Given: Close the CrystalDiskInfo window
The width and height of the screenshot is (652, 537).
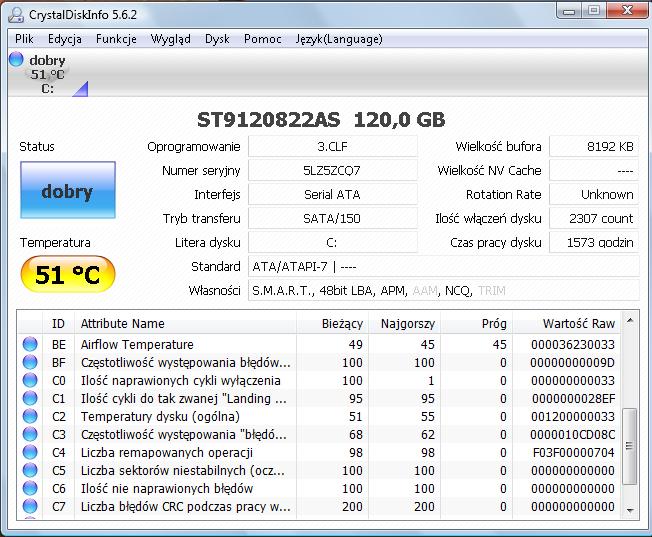Looking at the screenshot, I should point(627,11).
